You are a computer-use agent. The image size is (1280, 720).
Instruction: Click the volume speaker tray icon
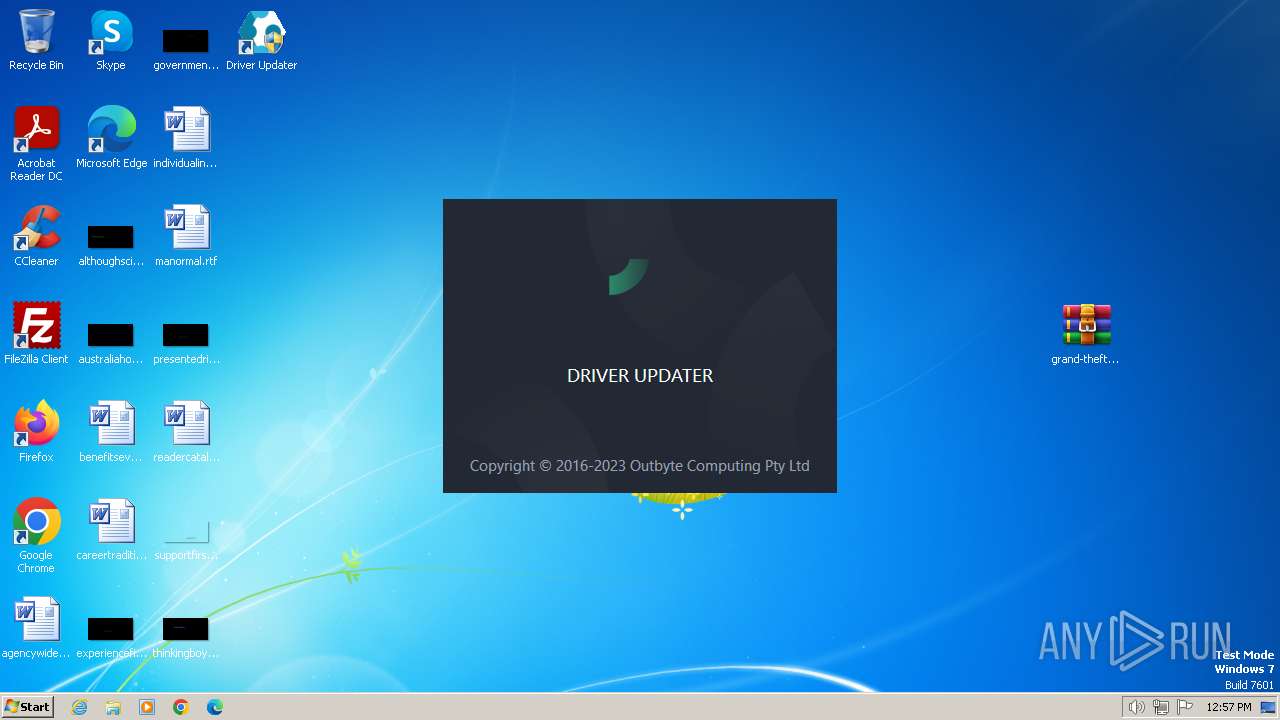point(1136,707)
